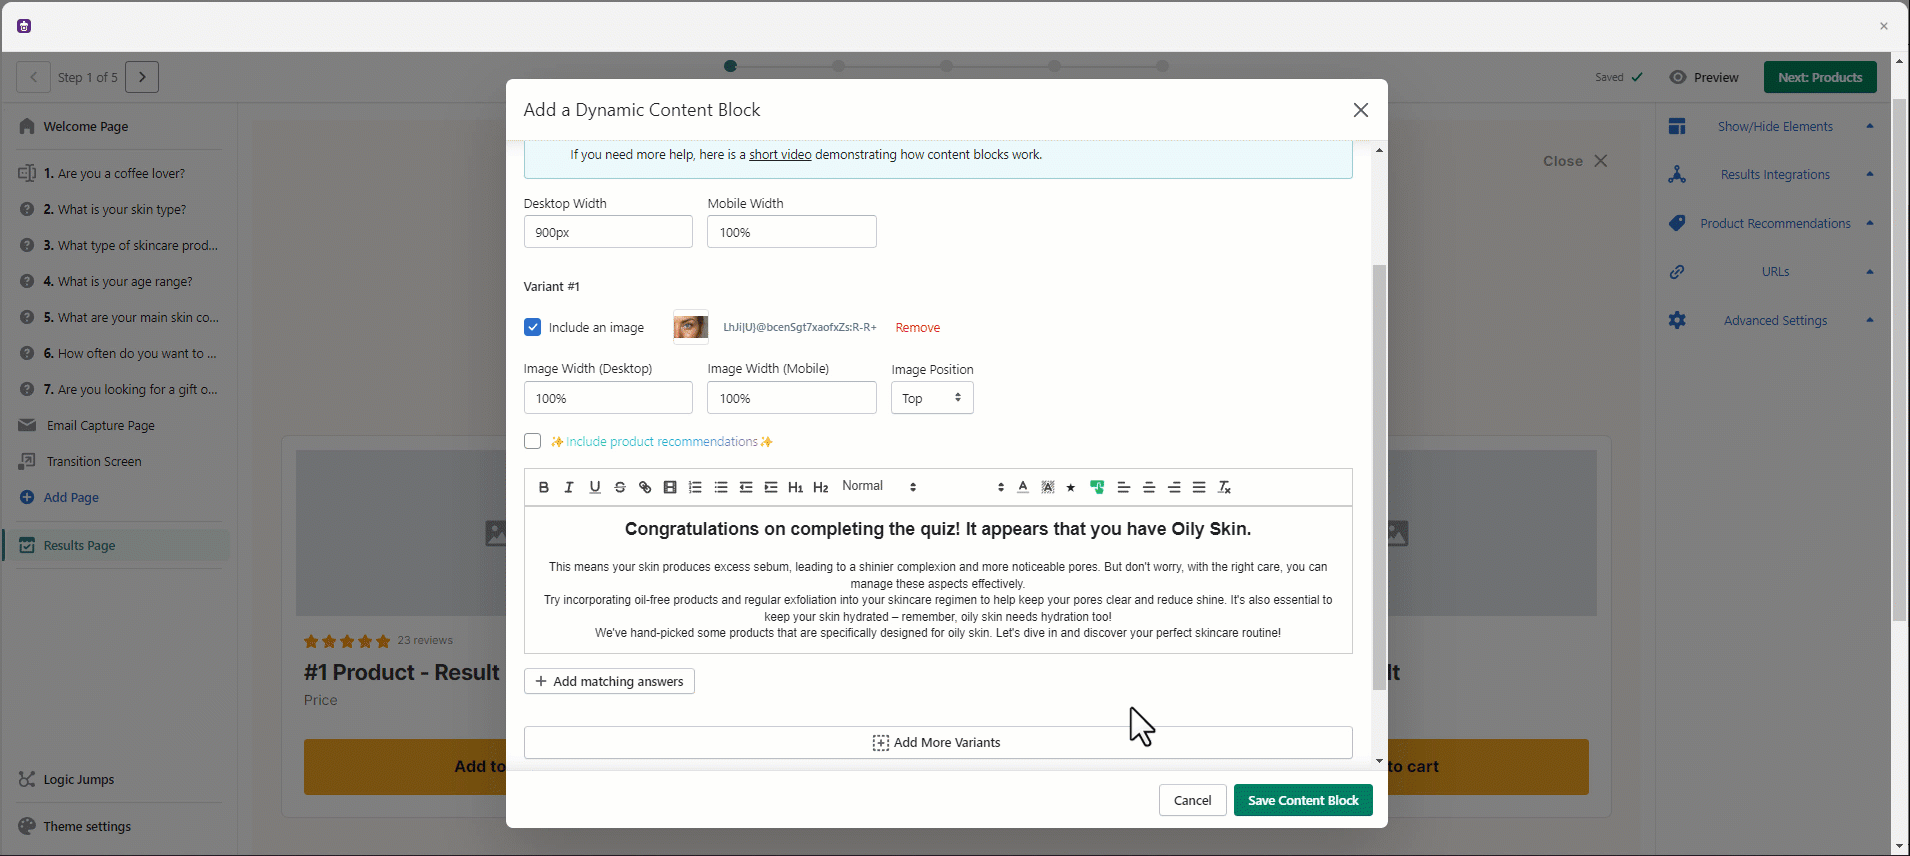Apply underline formatting in the editor

(595, 487)
